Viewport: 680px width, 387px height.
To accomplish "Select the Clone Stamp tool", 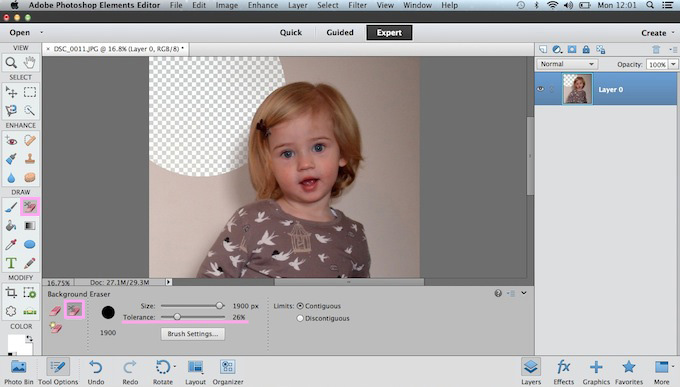I will pos(29,159).
